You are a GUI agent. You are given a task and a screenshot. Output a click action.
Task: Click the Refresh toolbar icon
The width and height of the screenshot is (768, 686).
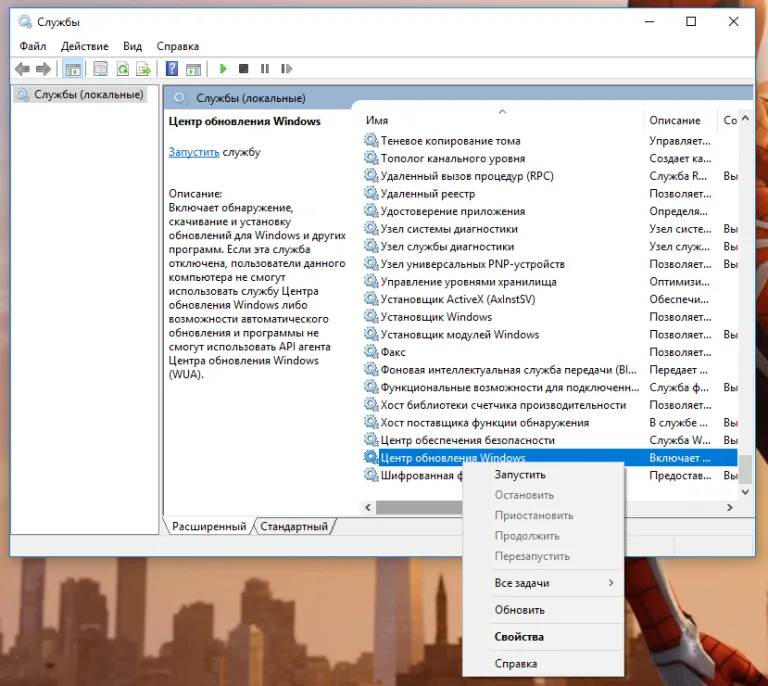point(122,69)
